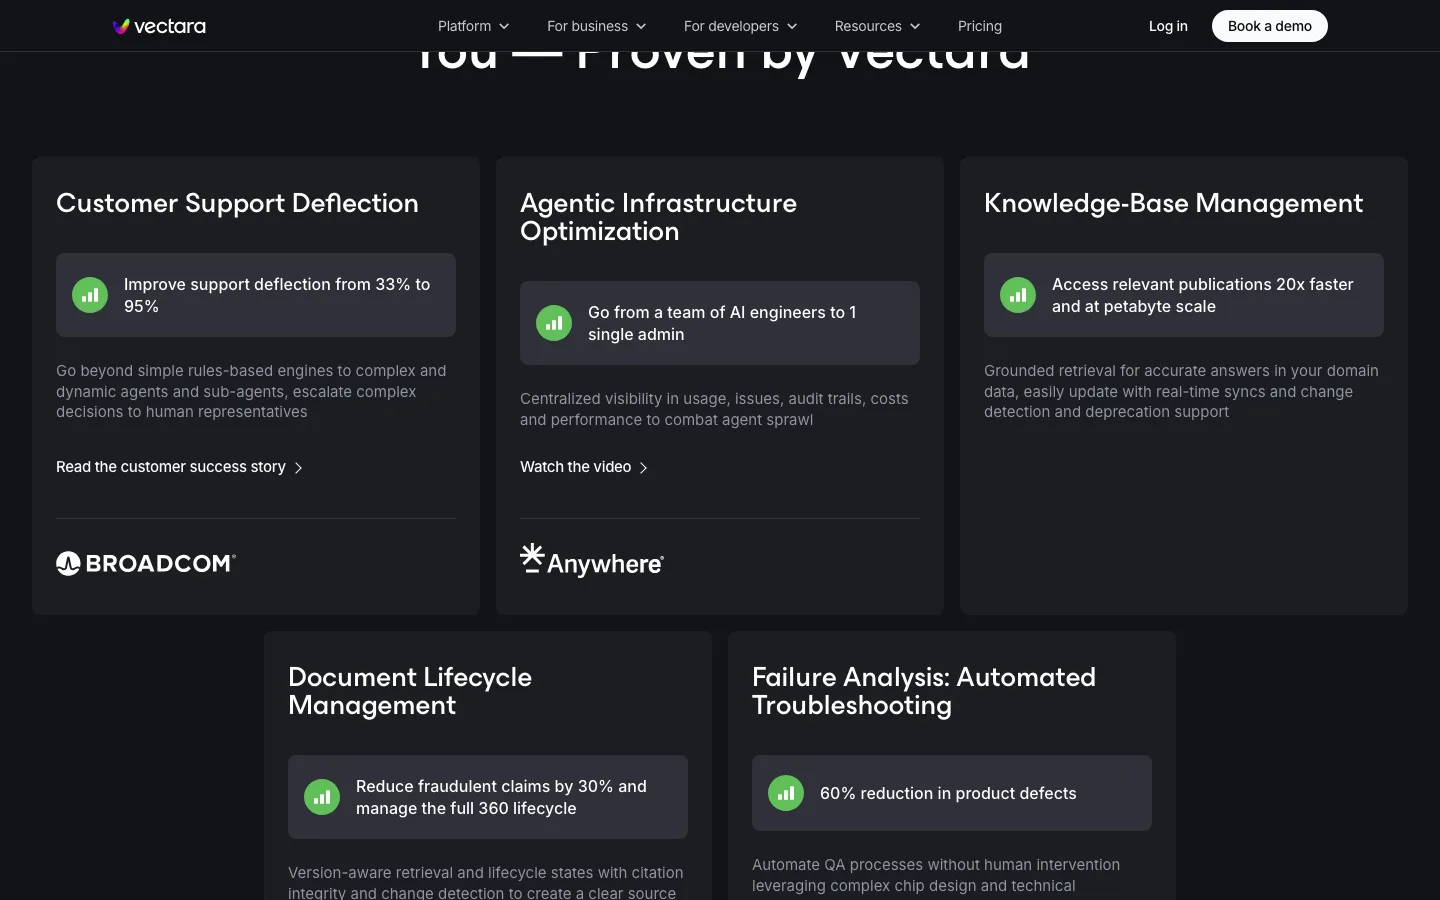The image size is (1440, 900).
Task: Expand the For business dropdown menu
Action: (597, 26)
